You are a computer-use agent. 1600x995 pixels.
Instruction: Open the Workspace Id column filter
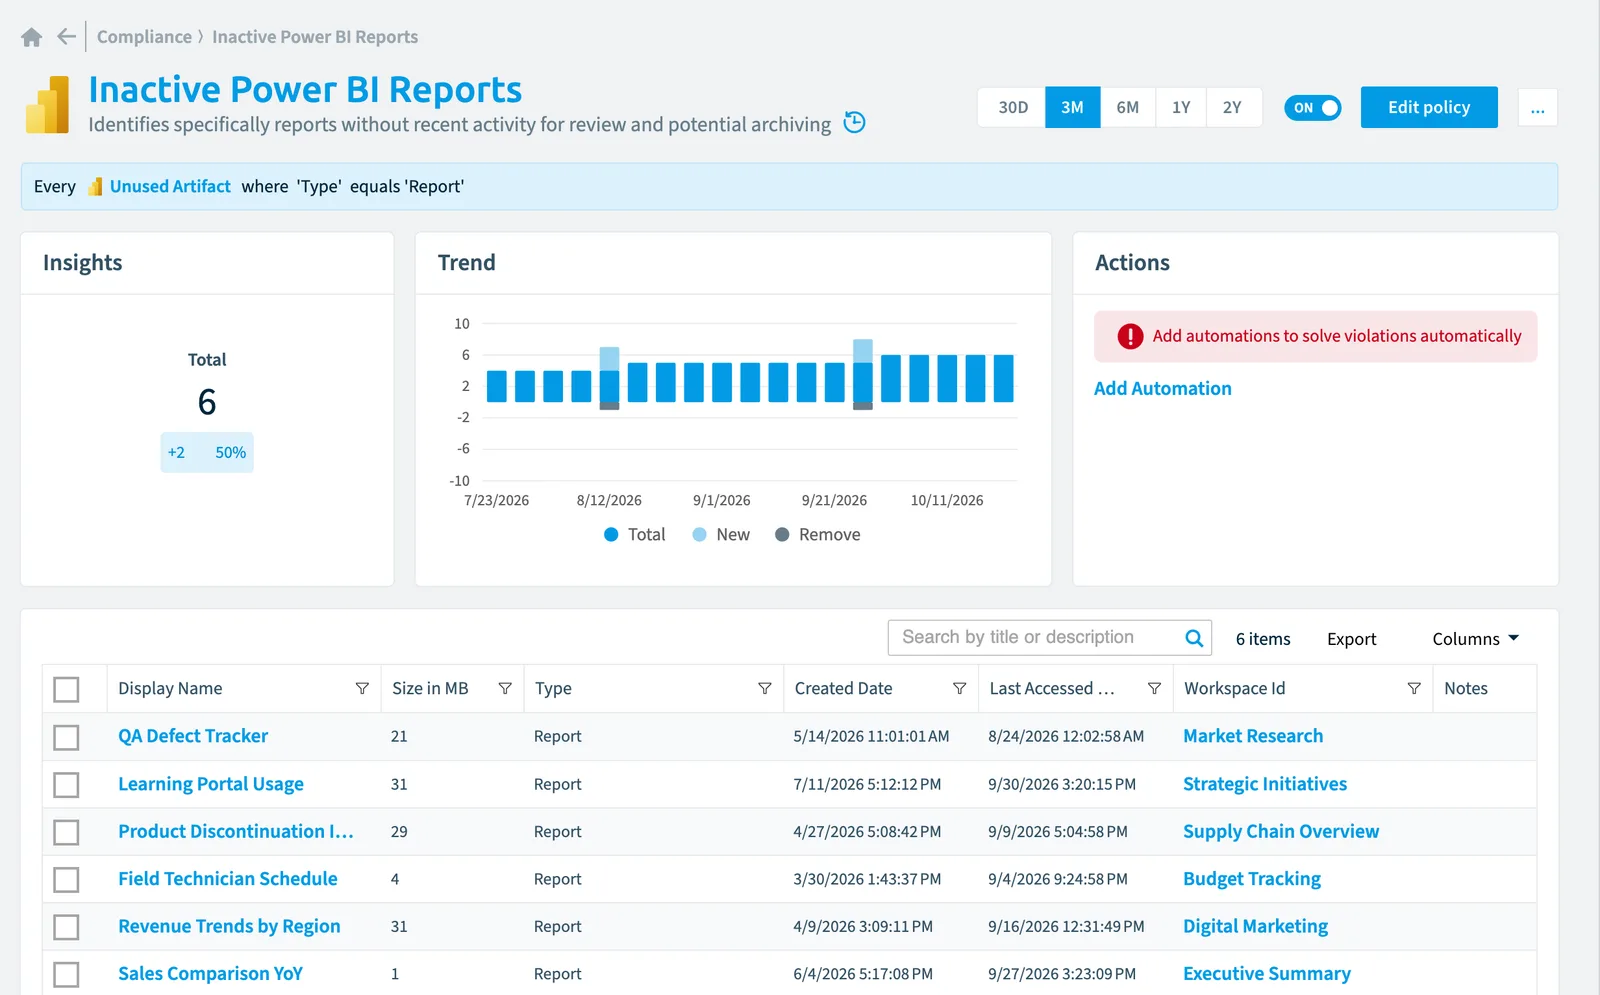tap(1414, 689)
